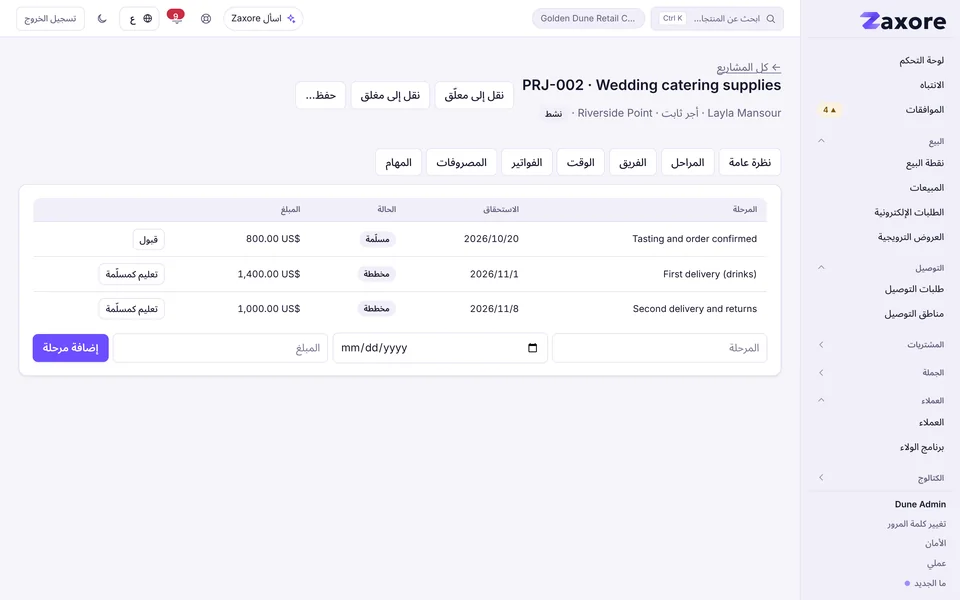Viewport: 960px width, 600px height.
Task: Switch to the نظرة عامة tab
Action: tap(749, 162)
